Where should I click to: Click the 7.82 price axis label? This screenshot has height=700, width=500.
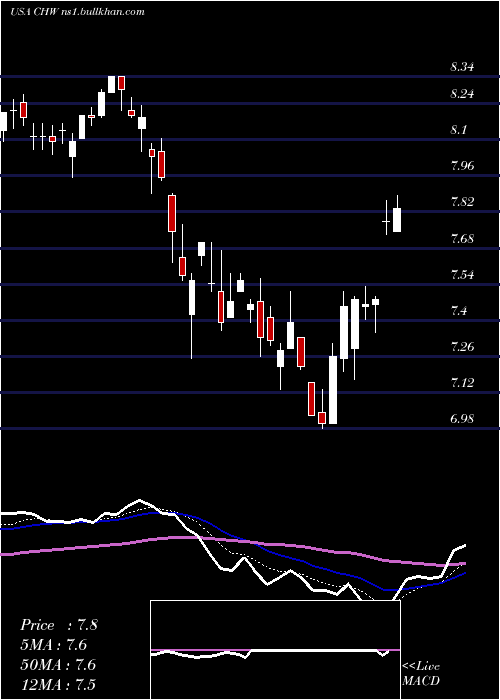tap(462, 202)
